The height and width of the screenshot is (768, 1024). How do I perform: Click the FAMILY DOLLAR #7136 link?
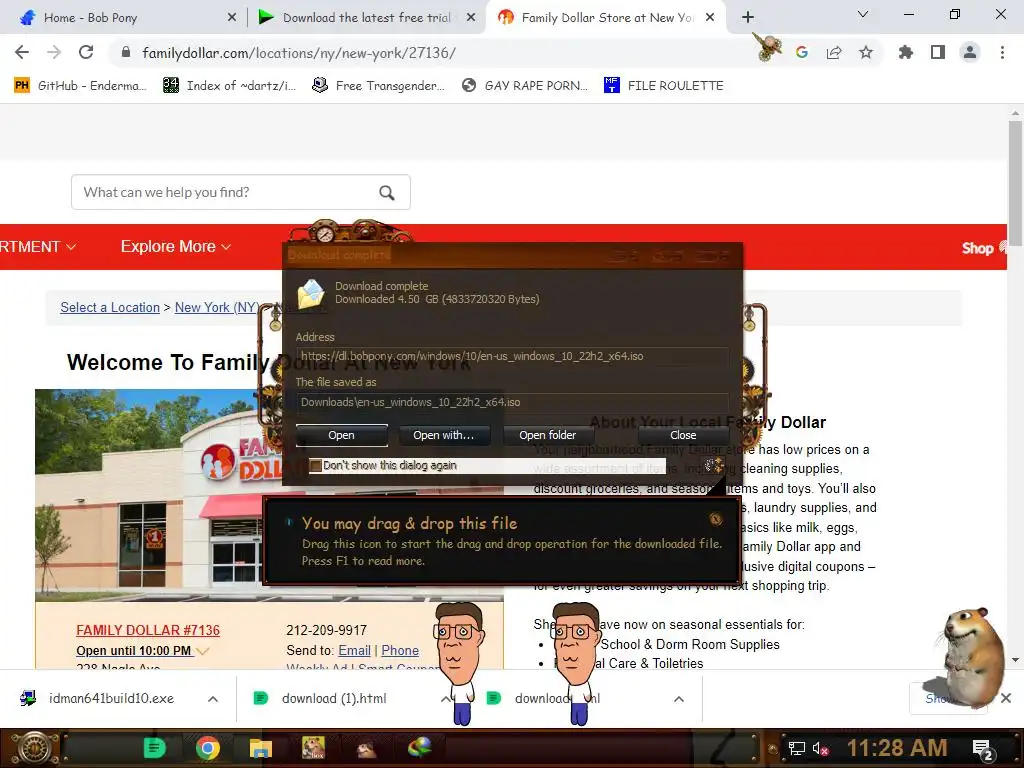coord(148,630)
